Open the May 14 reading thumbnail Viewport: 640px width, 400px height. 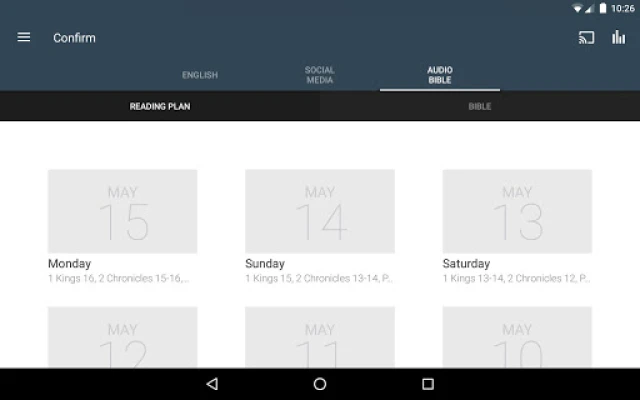320,211
